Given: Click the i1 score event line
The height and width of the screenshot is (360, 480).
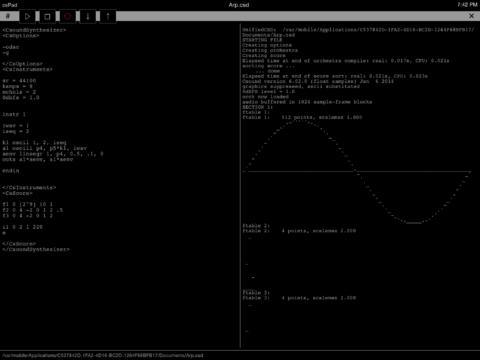Looking at the screenshot, I should coord(22,227).
